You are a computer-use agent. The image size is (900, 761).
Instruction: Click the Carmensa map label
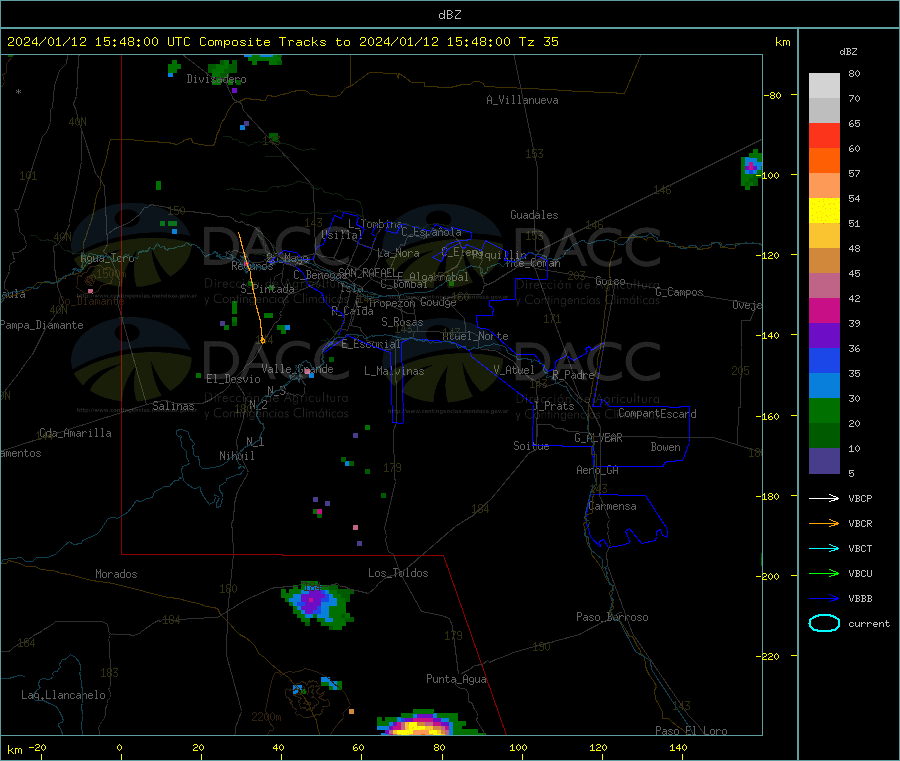pos(612,507)
